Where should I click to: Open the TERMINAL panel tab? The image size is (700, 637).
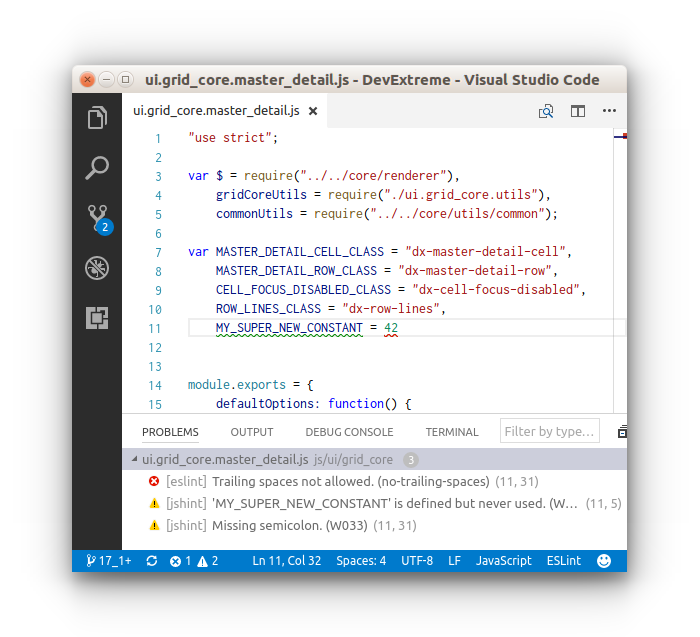(x=452, y=432)
